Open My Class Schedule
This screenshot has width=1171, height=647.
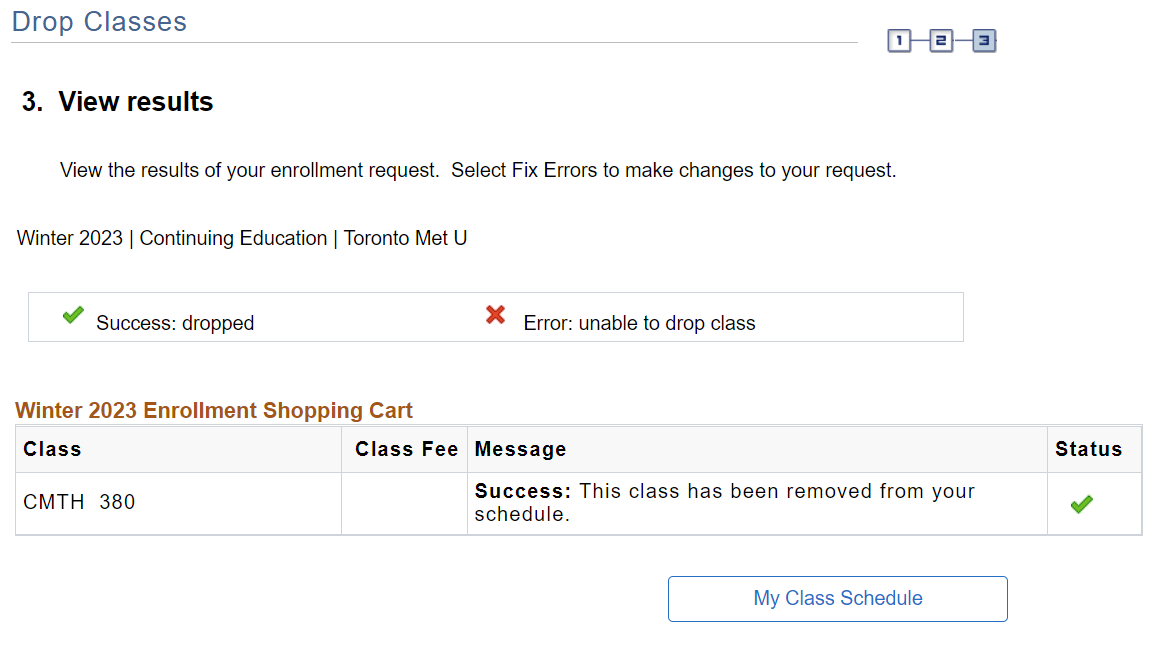(x=837, y=599)
